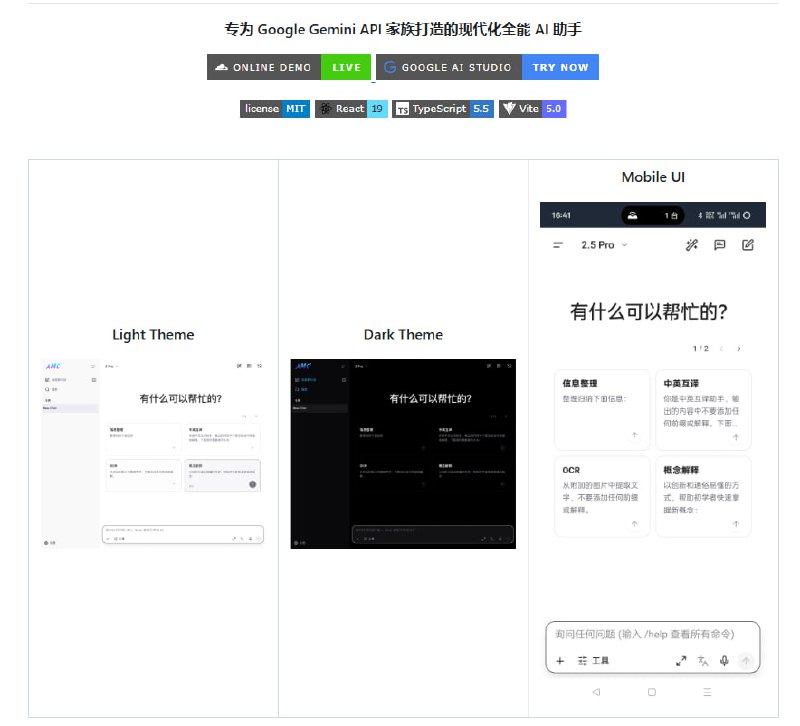Select the microphone icon in the input bar
Viewport: 800px width, 726px height.
pyautogui.click(x=724, y=662)
